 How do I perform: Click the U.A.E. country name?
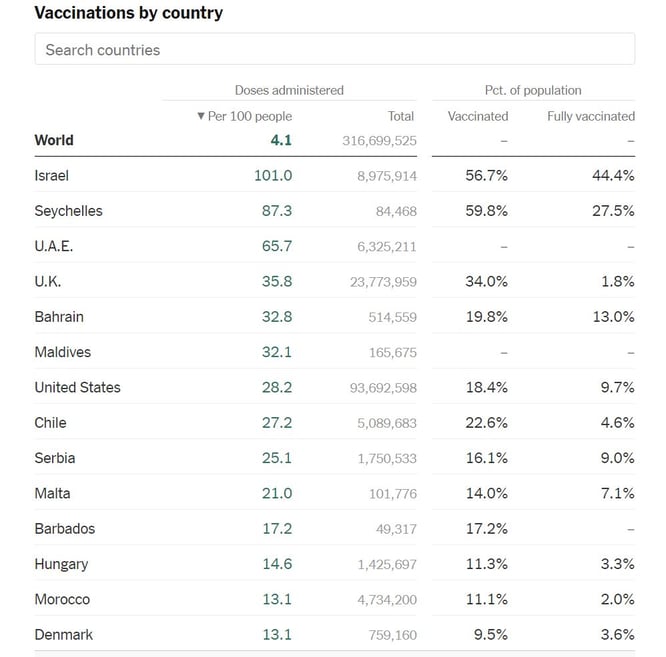[x=54, y=246]
